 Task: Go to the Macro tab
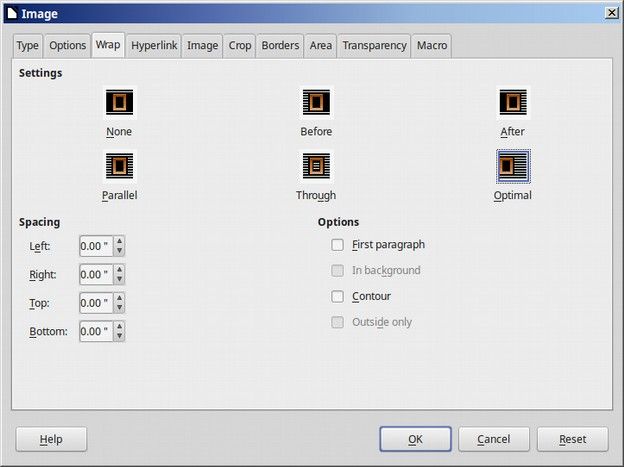click(432, 46)
